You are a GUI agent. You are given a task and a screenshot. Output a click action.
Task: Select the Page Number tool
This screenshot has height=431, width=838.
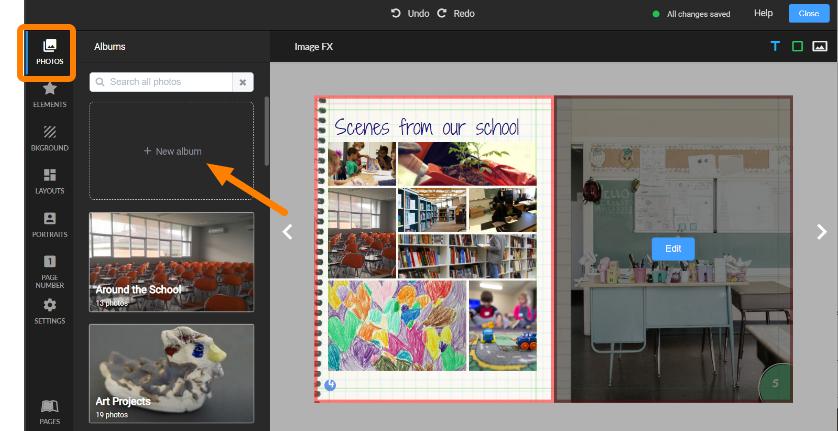click(x=49, y=270)
